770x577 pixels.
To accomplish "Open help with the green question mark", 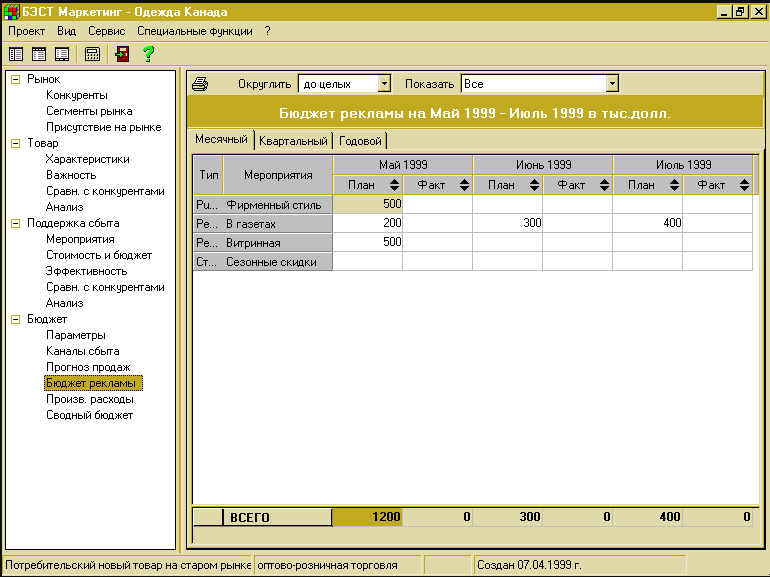I will [148, 54].
